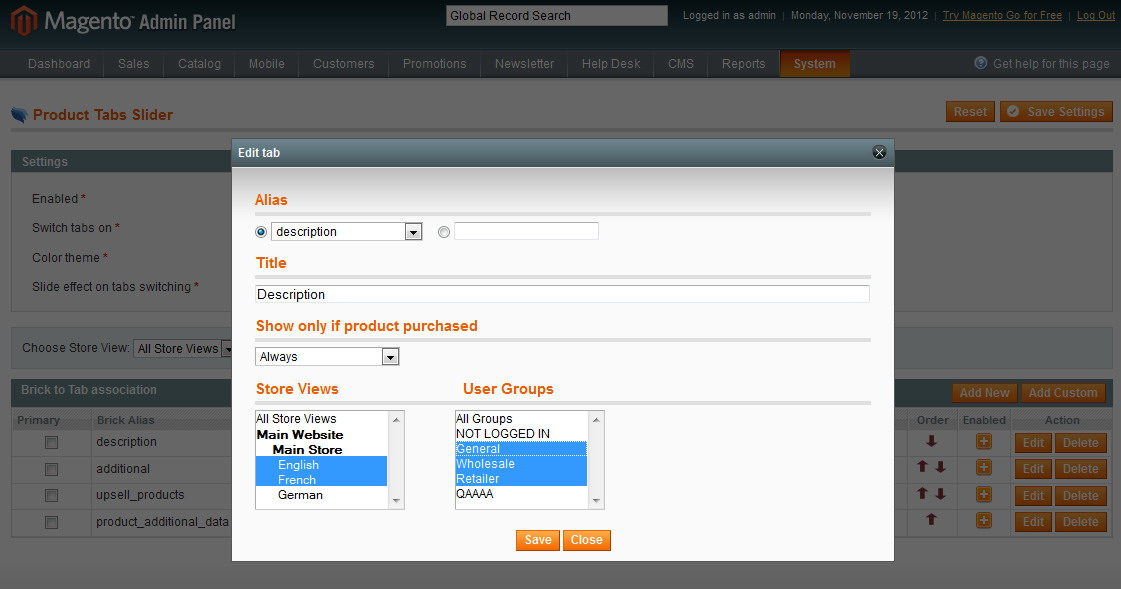The image size is (1121, 589).
Task: Open the Choose Store View dropdown
Action: point(184,349)
